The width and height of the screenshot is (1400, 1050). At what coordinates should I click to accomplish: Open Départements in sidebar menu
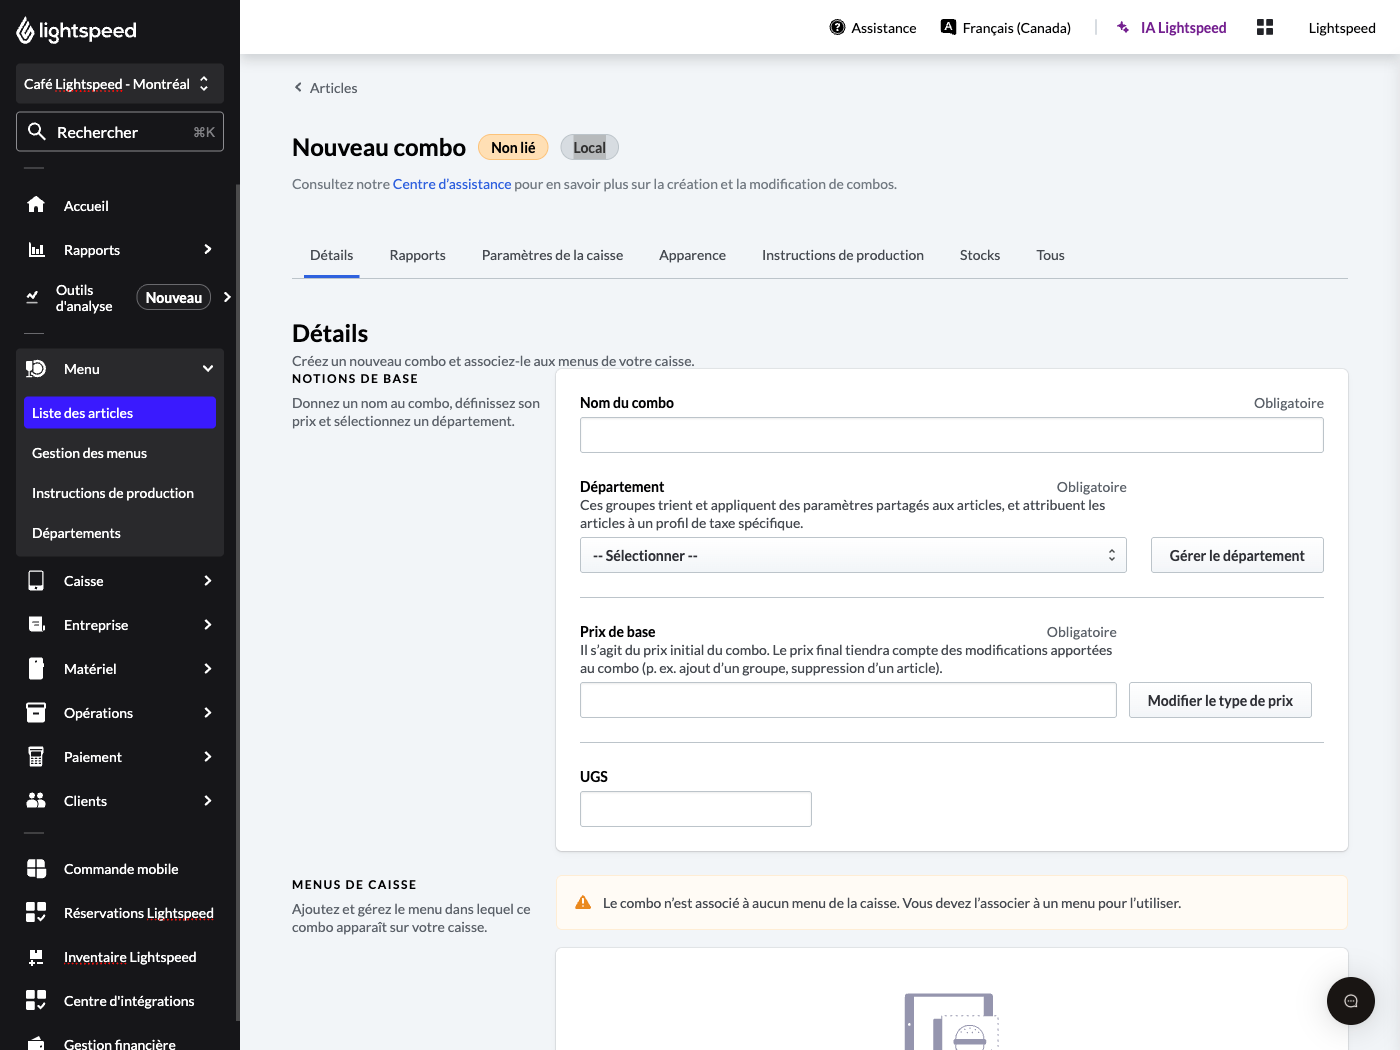[120, 533]
